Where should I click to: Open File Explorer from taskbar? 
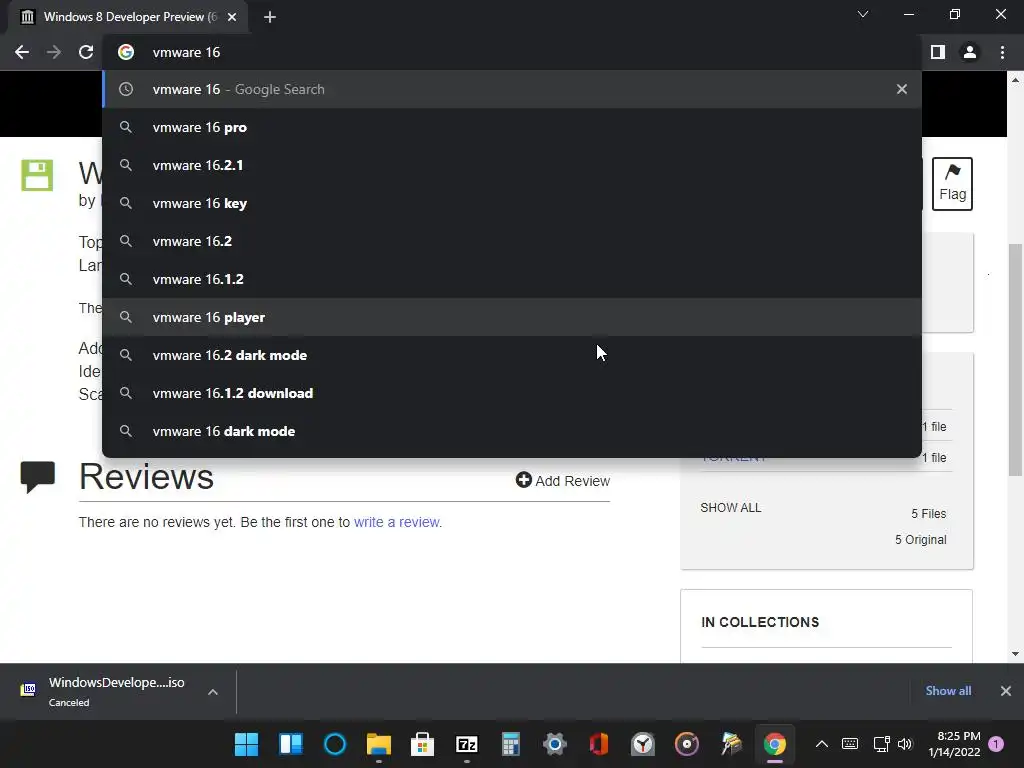[x=379, y=744]
